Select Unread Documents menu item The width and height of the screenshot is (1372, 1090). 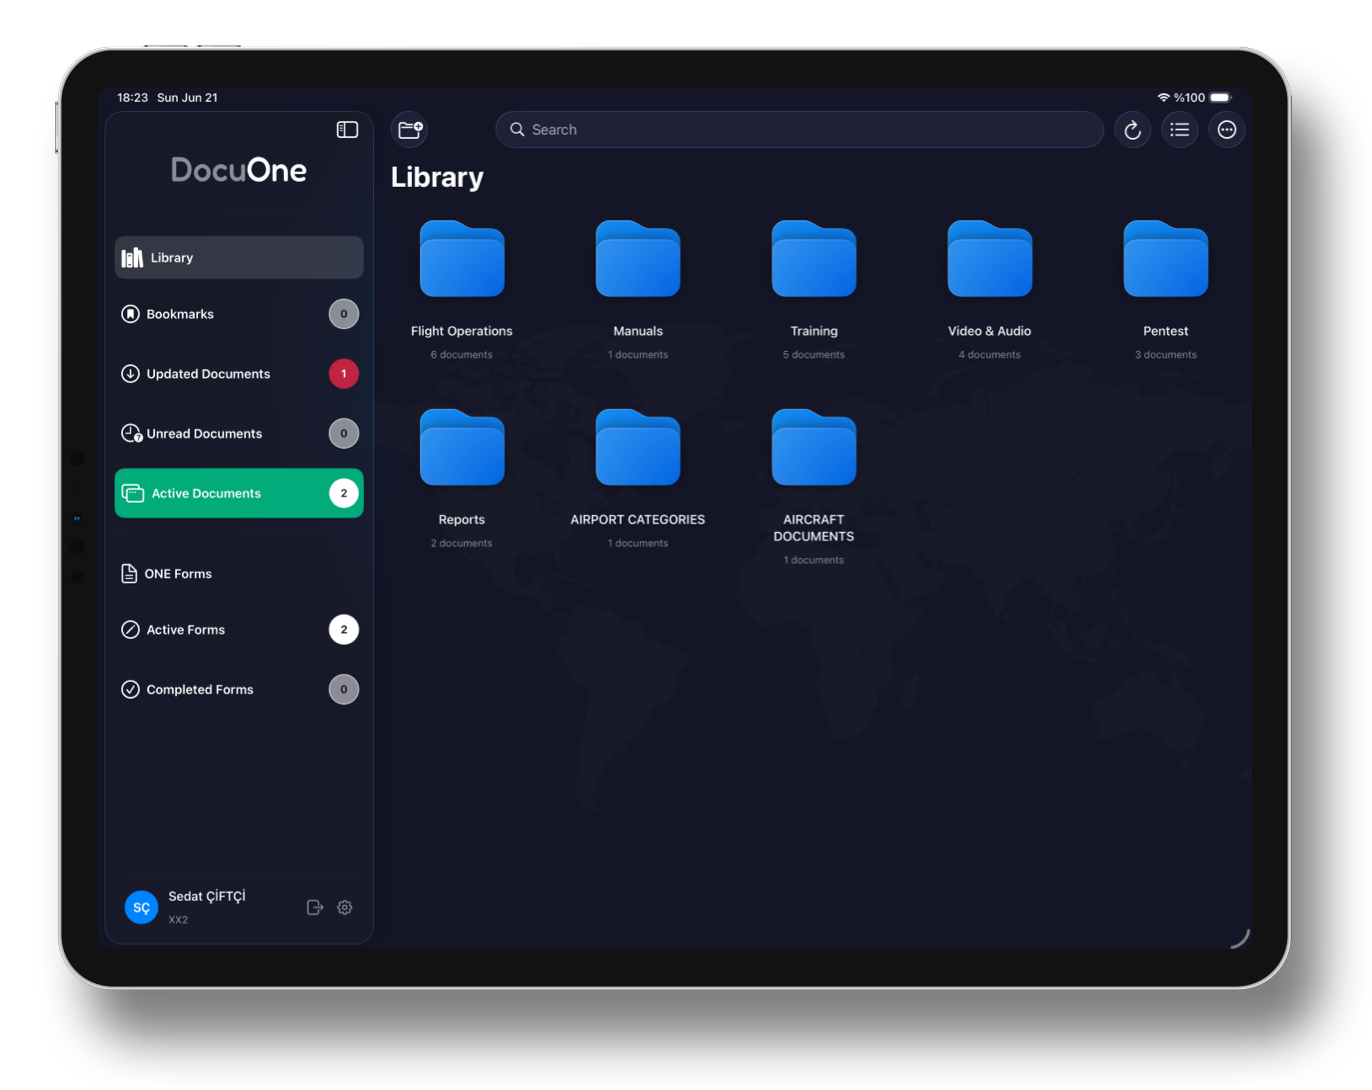point(239,434)
